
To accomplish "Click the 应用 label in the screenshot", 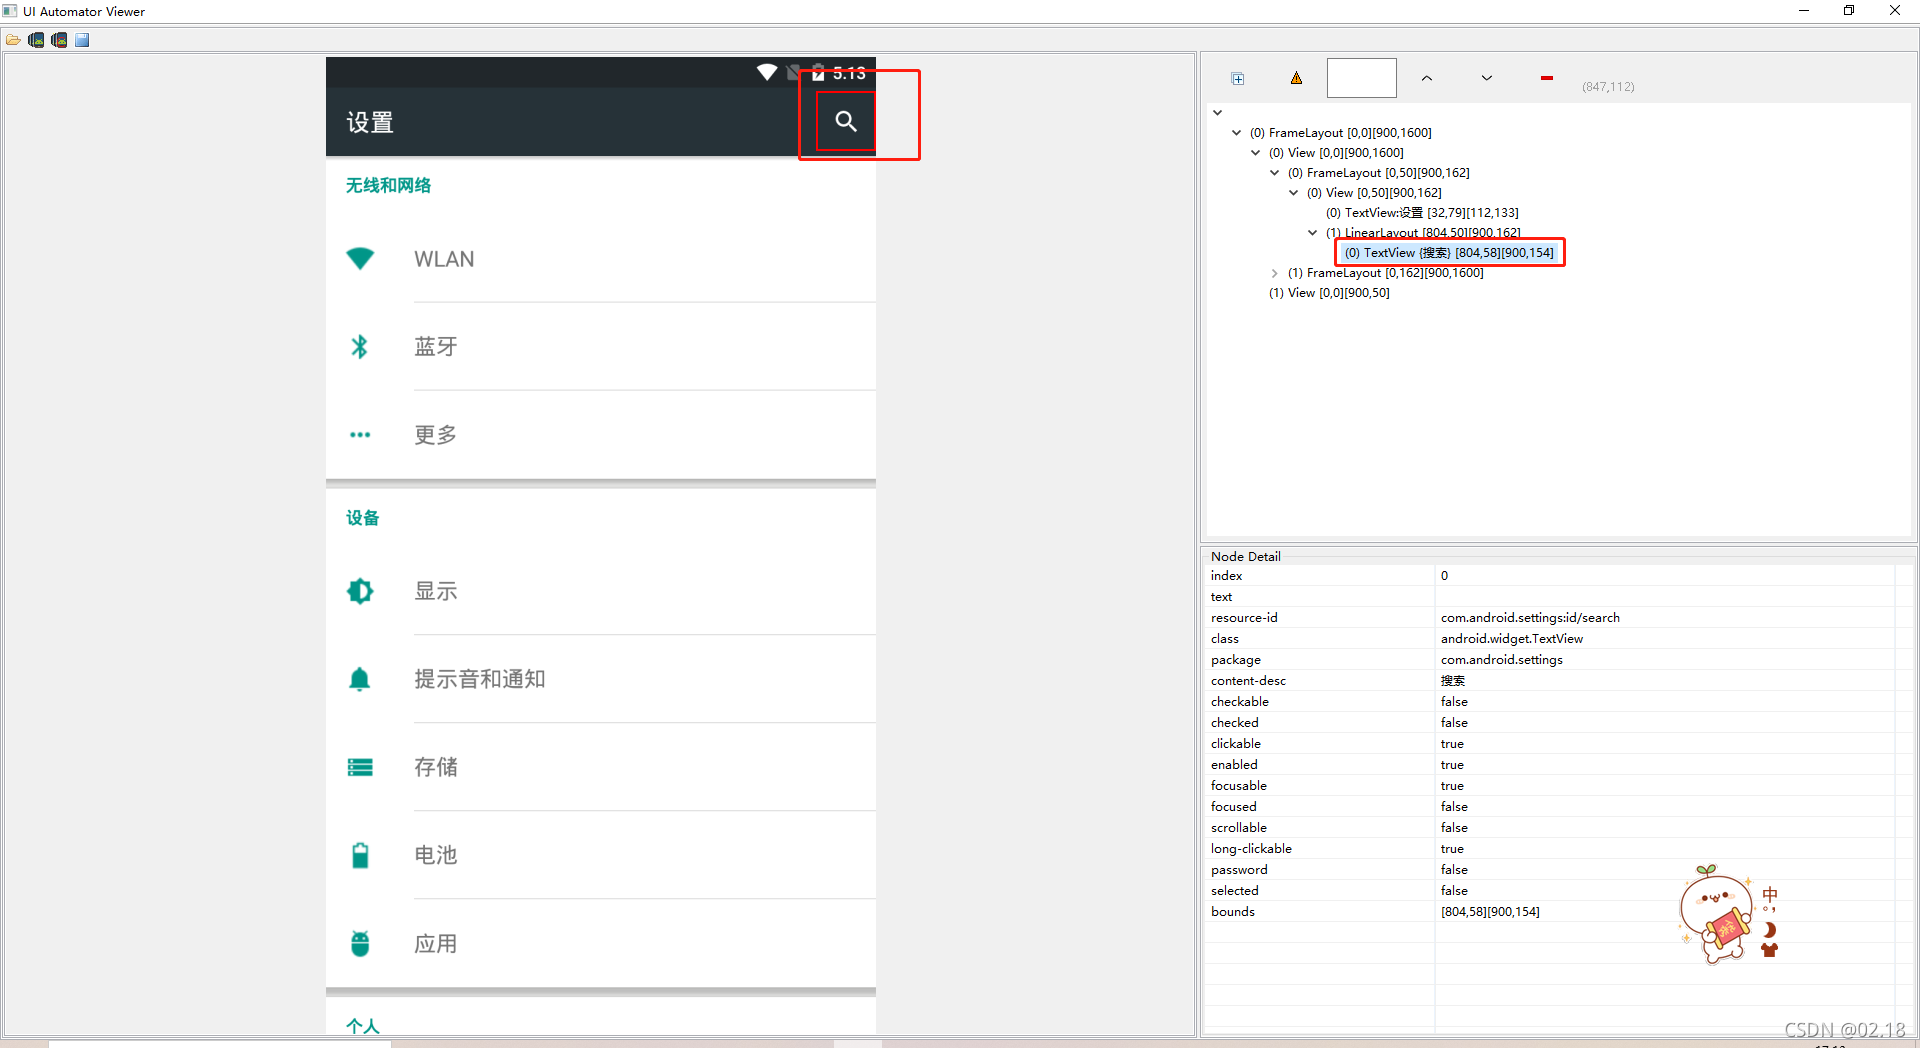I will pos(436,944).
